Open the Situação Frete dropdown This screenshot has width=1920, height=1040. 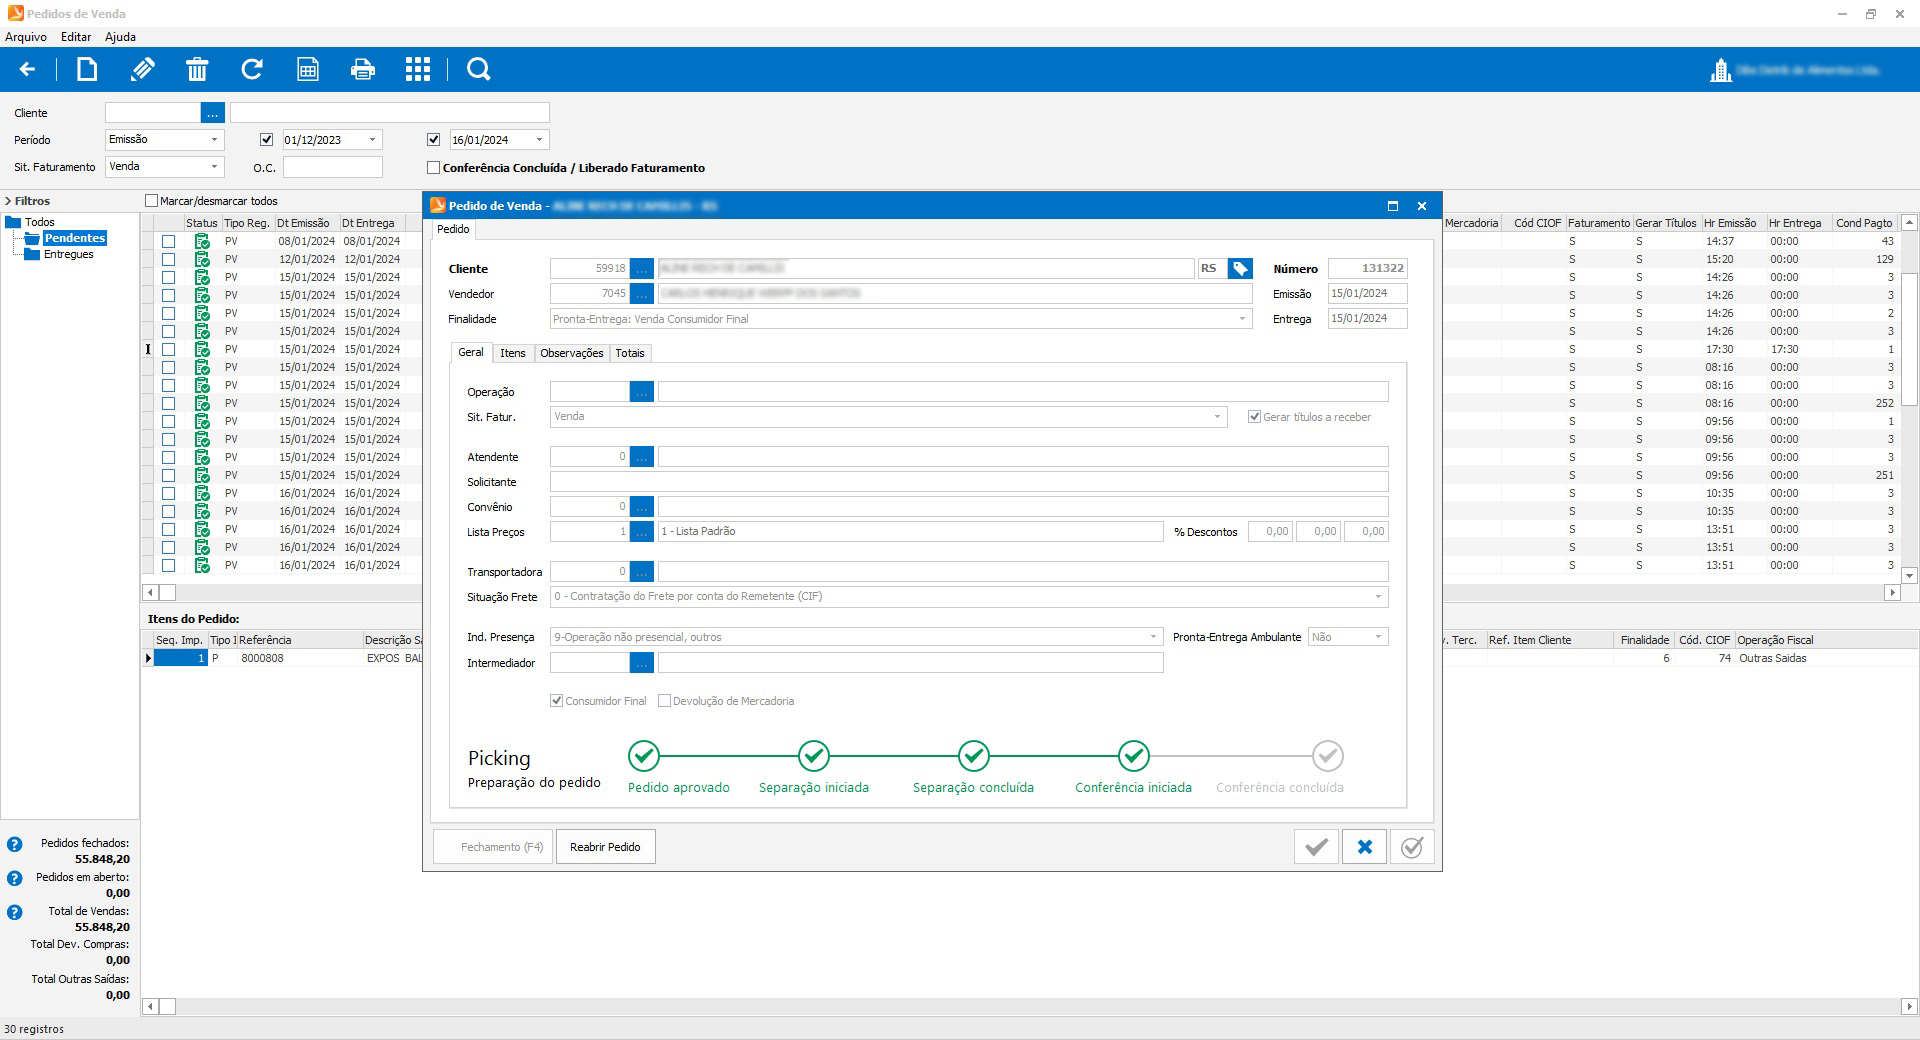tap(1378, 597)
